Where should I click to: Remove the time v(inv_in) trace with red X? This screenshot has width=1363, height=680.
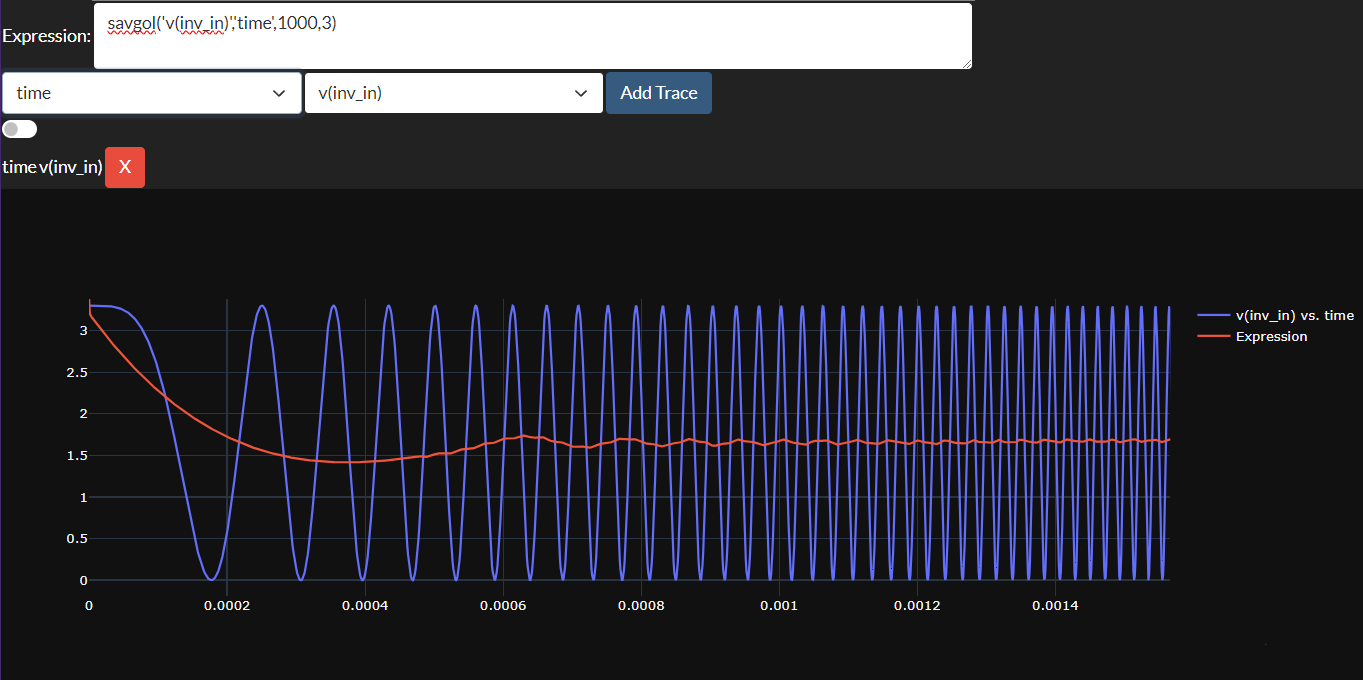(x=125, y=167)
